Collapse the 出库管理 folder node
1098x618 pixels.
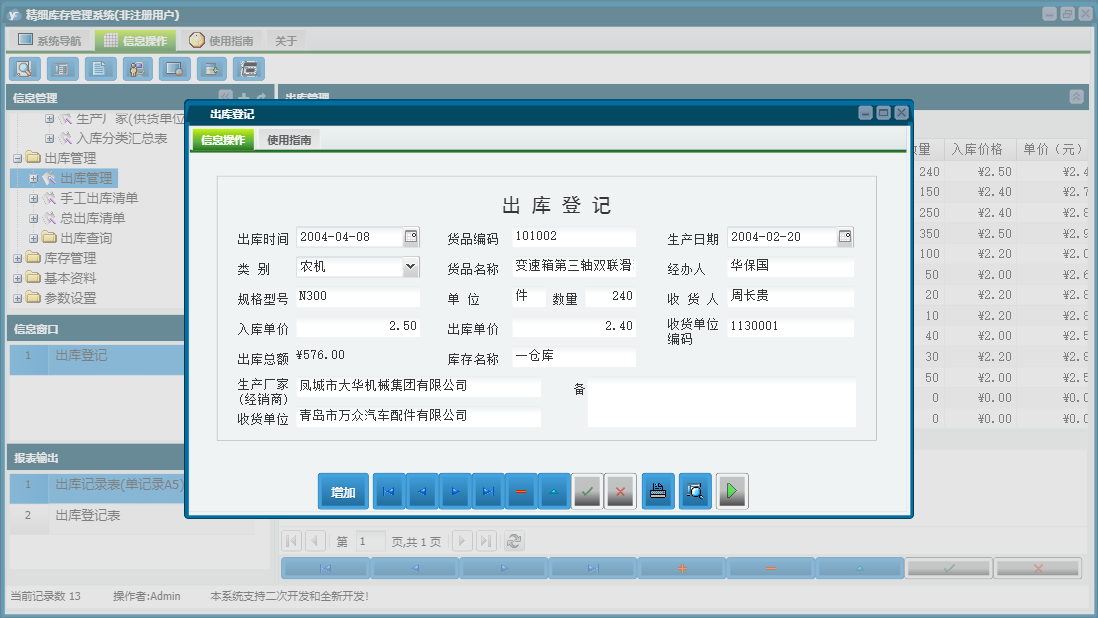pos(18,158)
